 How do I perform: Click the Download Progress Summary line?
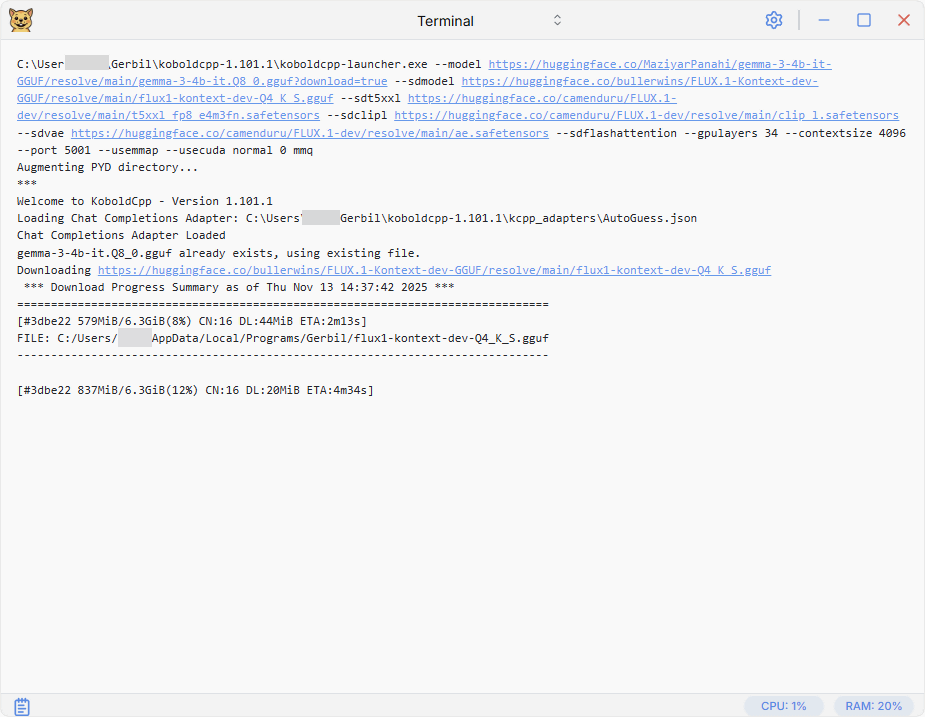239,287
